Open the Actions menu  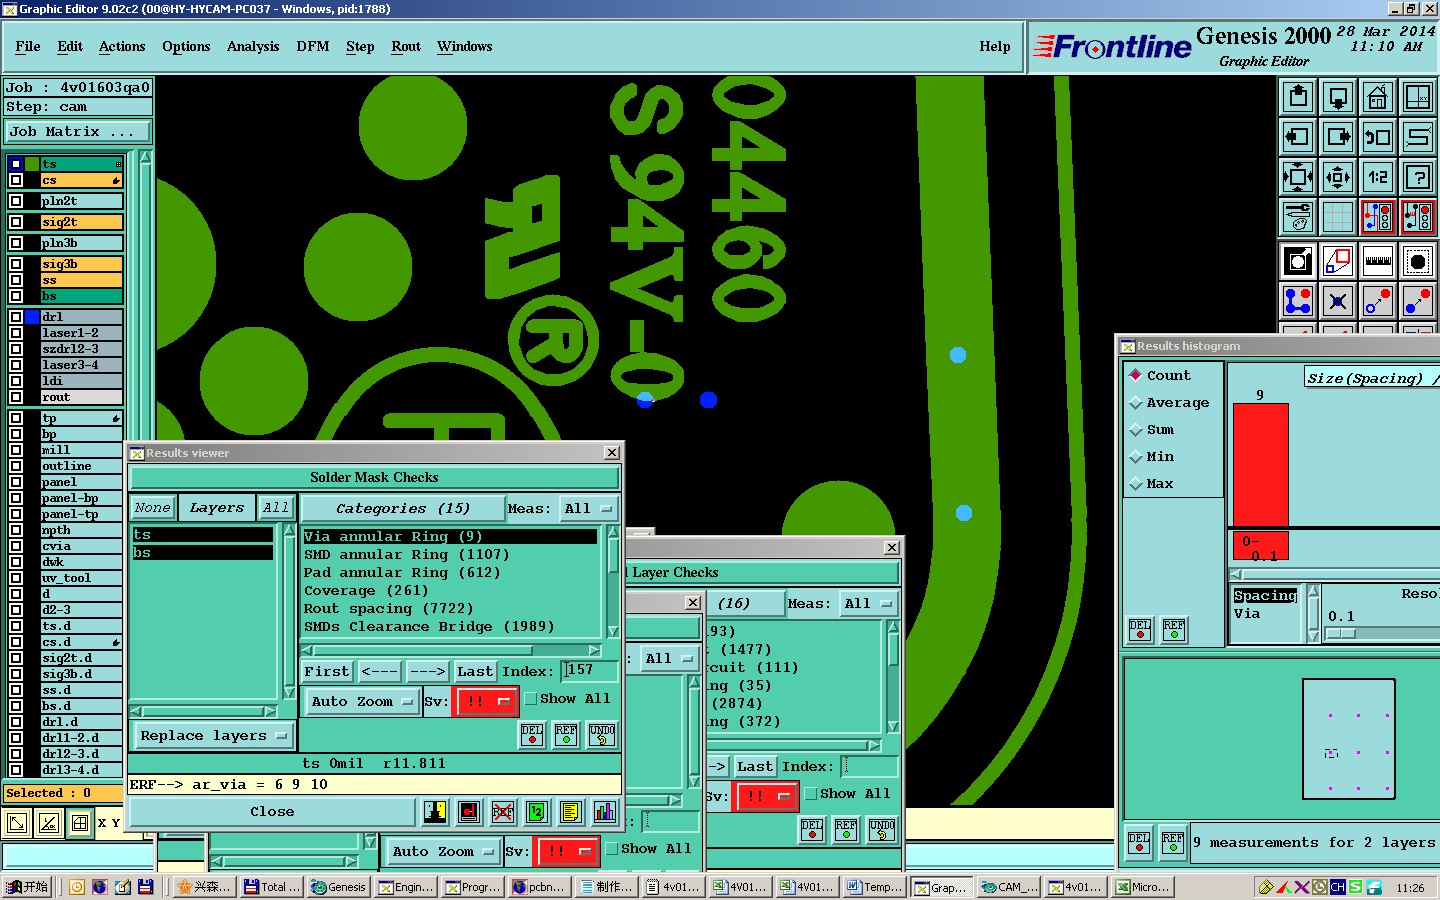pos(122,47)
